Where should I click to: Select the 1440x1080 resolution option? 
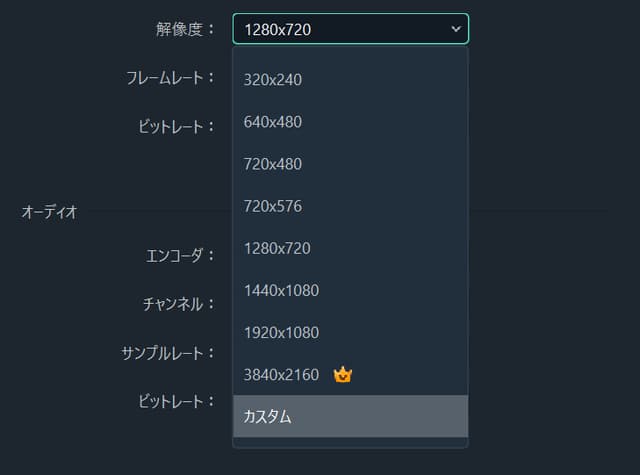coord(351,291)
